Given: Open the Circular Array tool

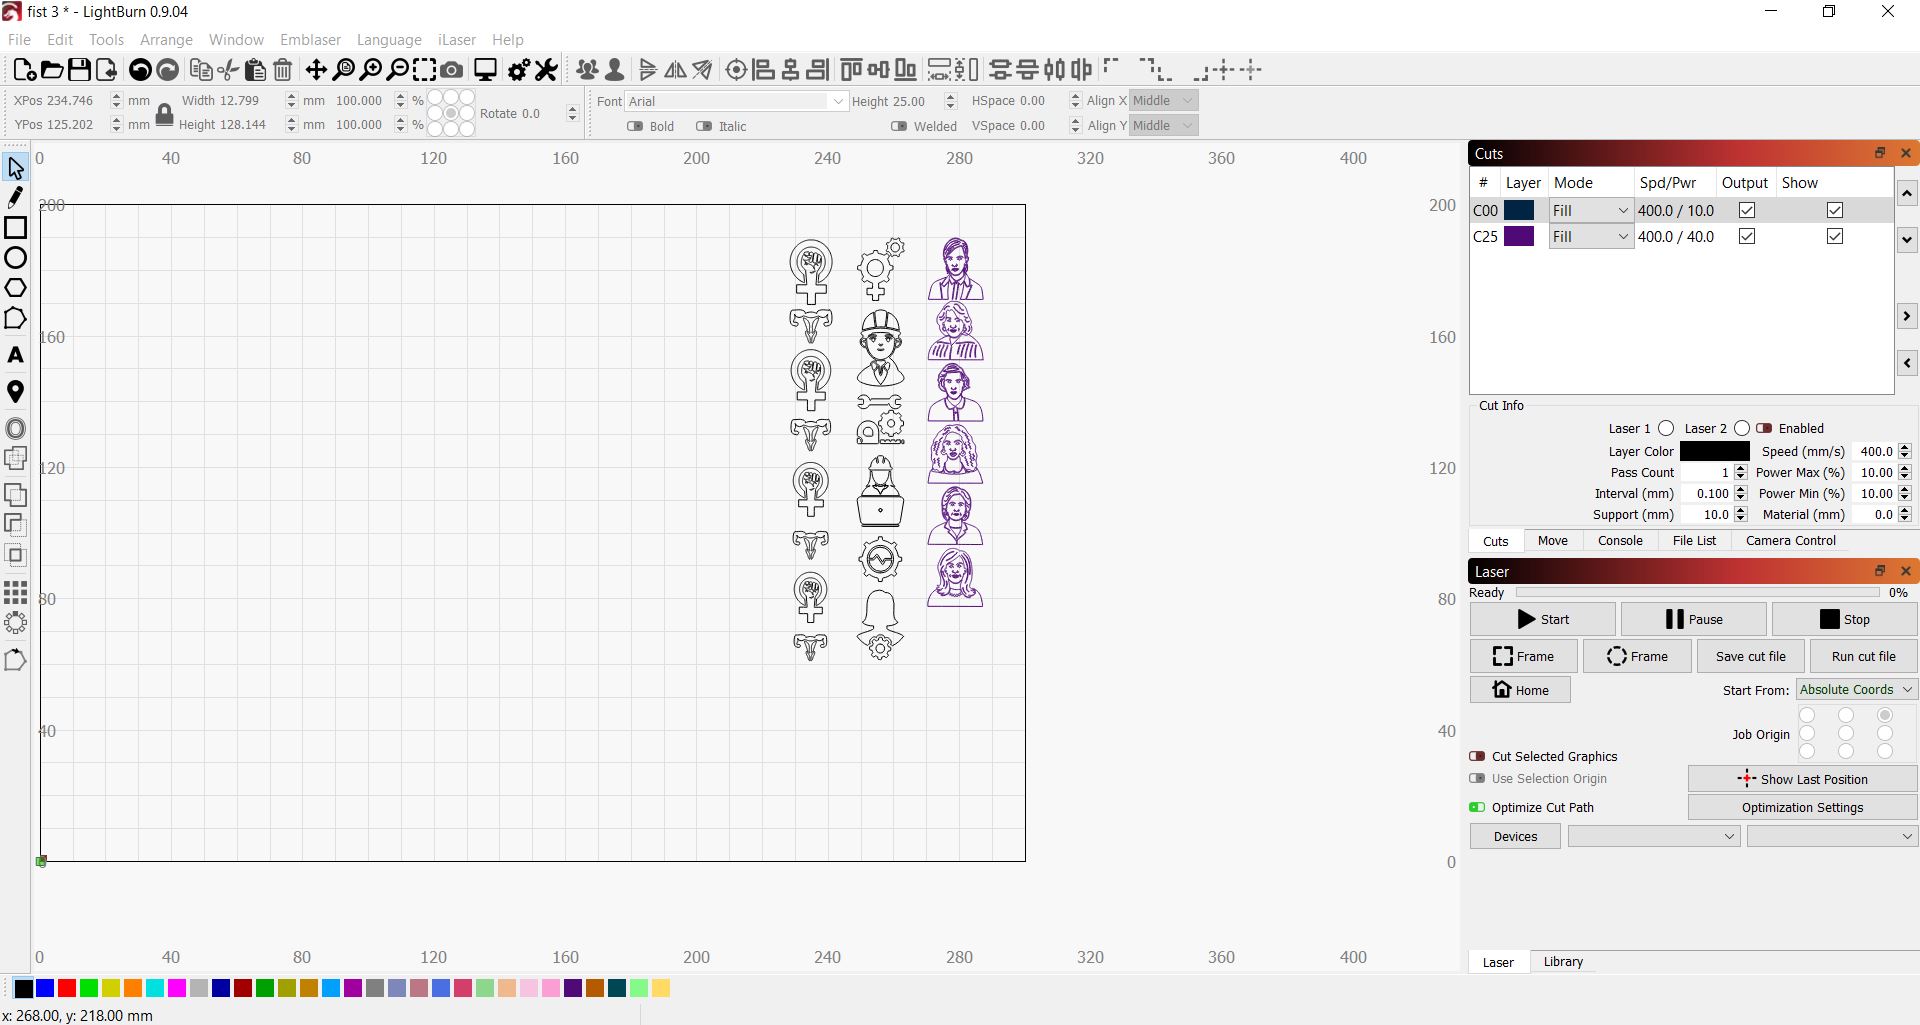Looking at the screenshot, I should coord(15,623).
